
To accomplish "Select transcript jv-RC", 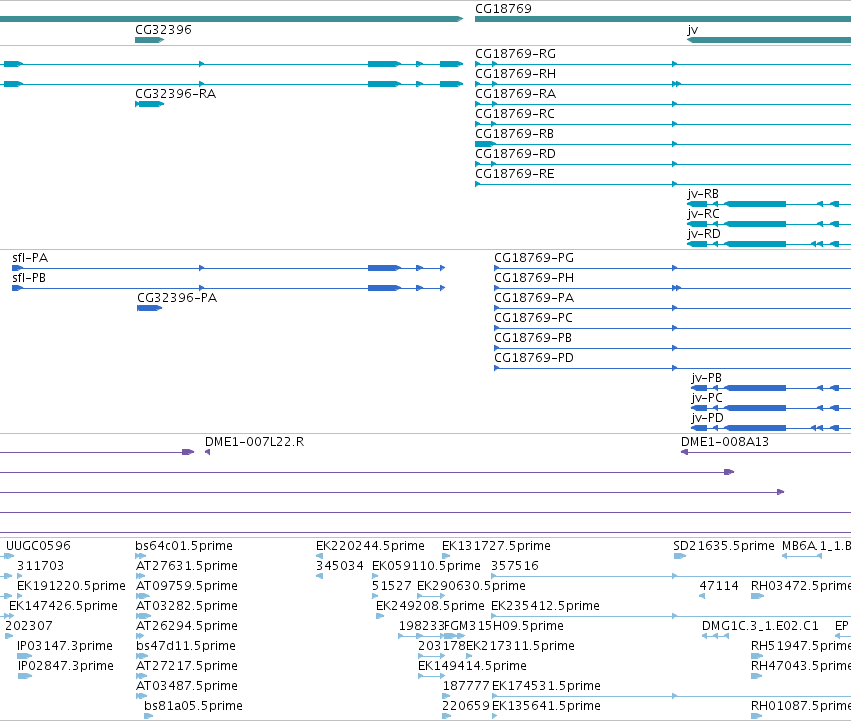I will coord(703,214).
